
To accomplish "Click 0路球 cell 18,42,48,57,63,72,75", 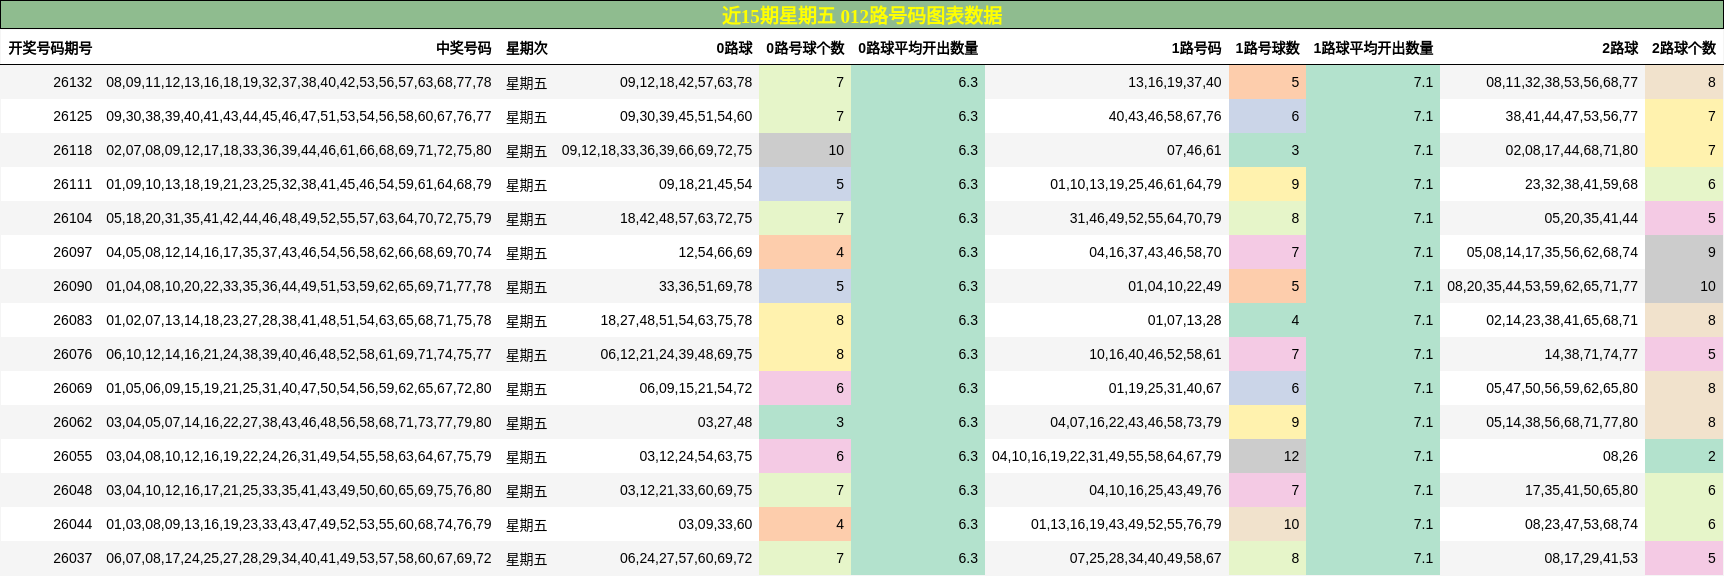I will [686, 218].
